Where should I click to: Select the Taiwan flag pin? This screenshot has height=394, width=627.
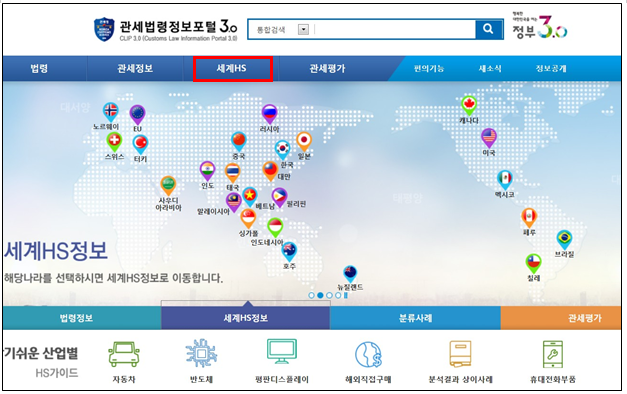270,171
